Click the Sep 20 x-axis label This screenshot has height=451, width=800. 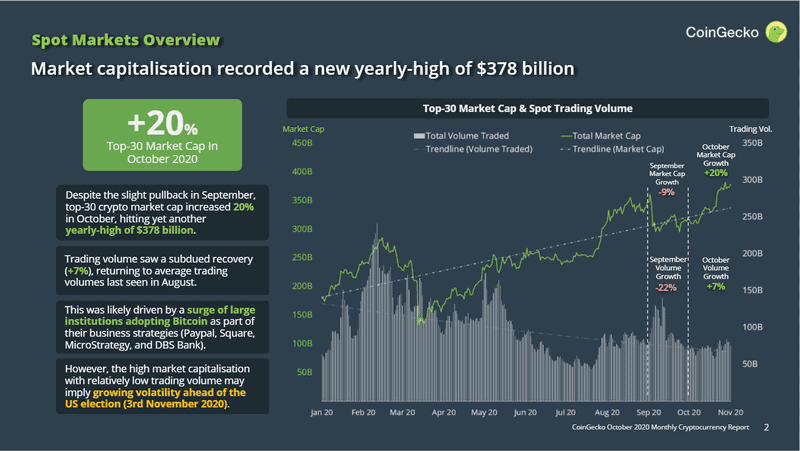pyautogui.click(x=648, y=412)
